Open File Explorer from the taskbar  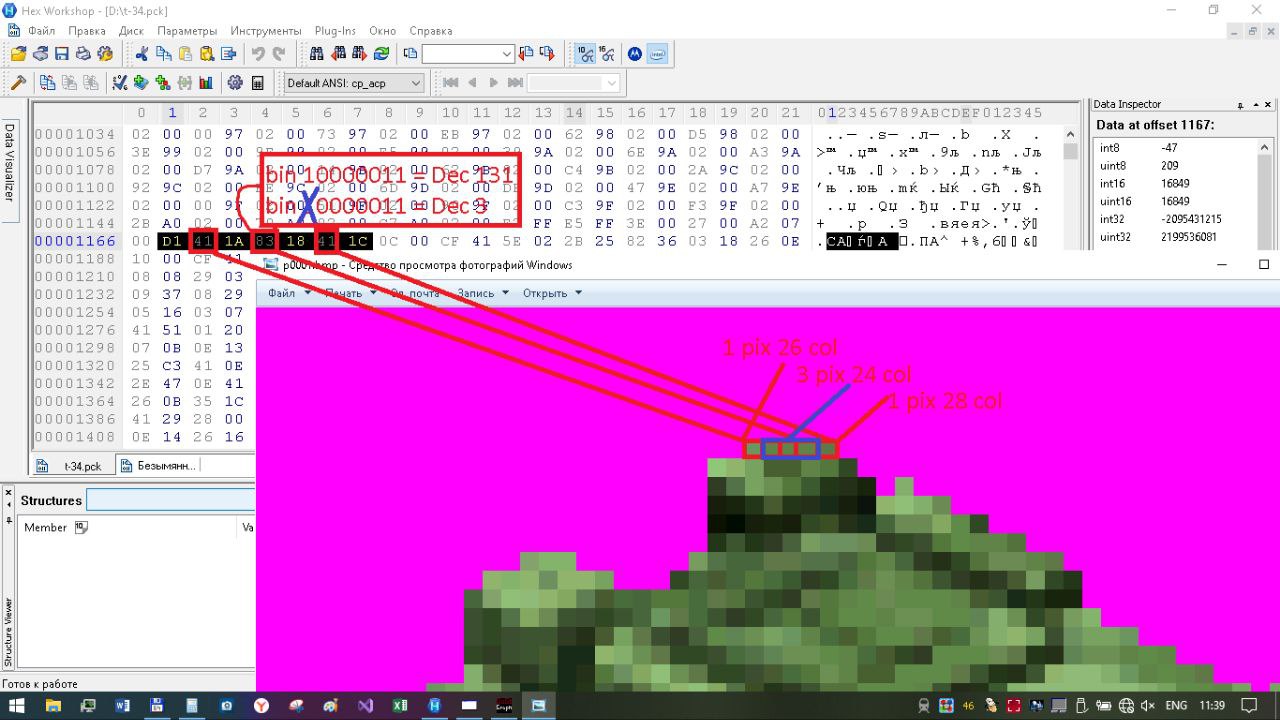[52, 705]
